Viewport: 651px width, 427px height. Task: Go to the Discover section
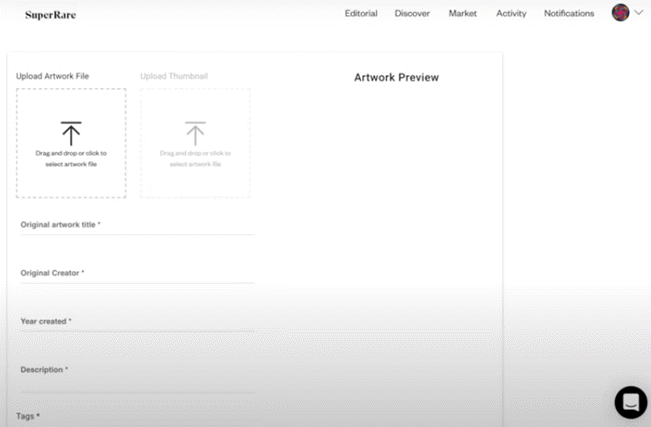[412, 14]
